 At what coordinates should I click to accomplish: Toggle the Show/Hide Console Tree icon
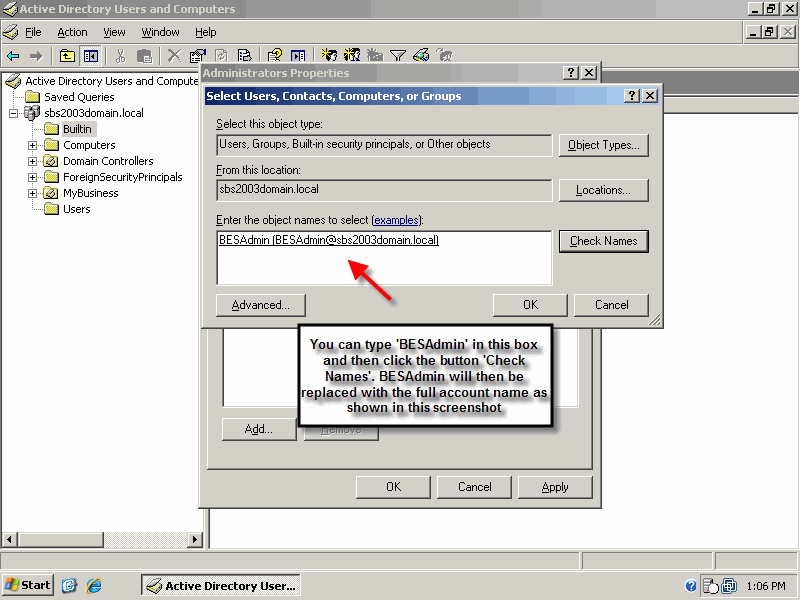[x=91, y=56]
